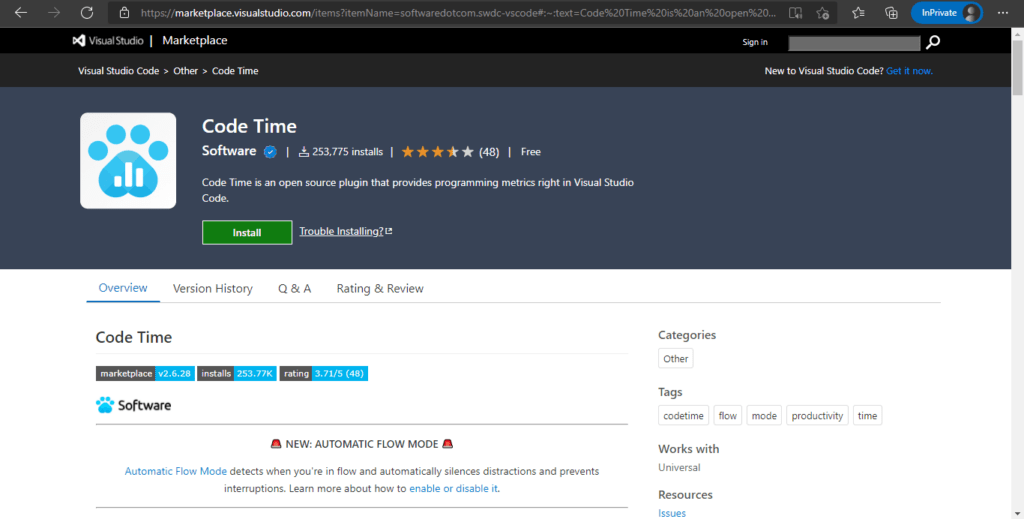Image resolution: width=1024 pixels, height=519 pixels.
Task: Open the Software publisher link
Action: tap(229, 151)
